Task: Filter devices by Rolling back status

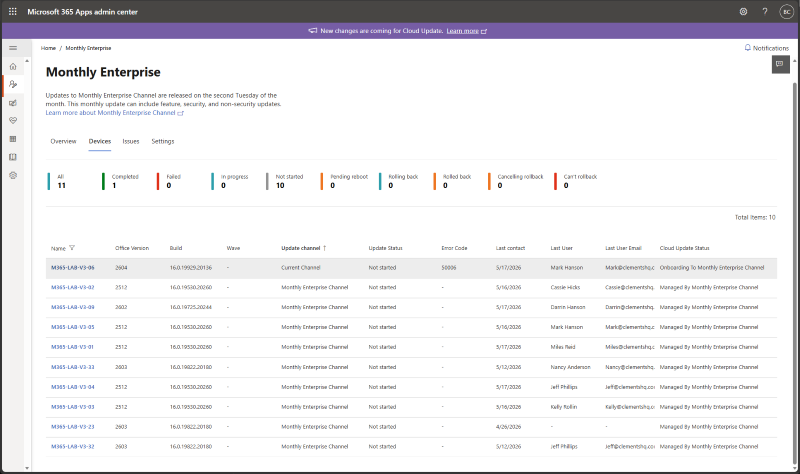Action: 399,181
